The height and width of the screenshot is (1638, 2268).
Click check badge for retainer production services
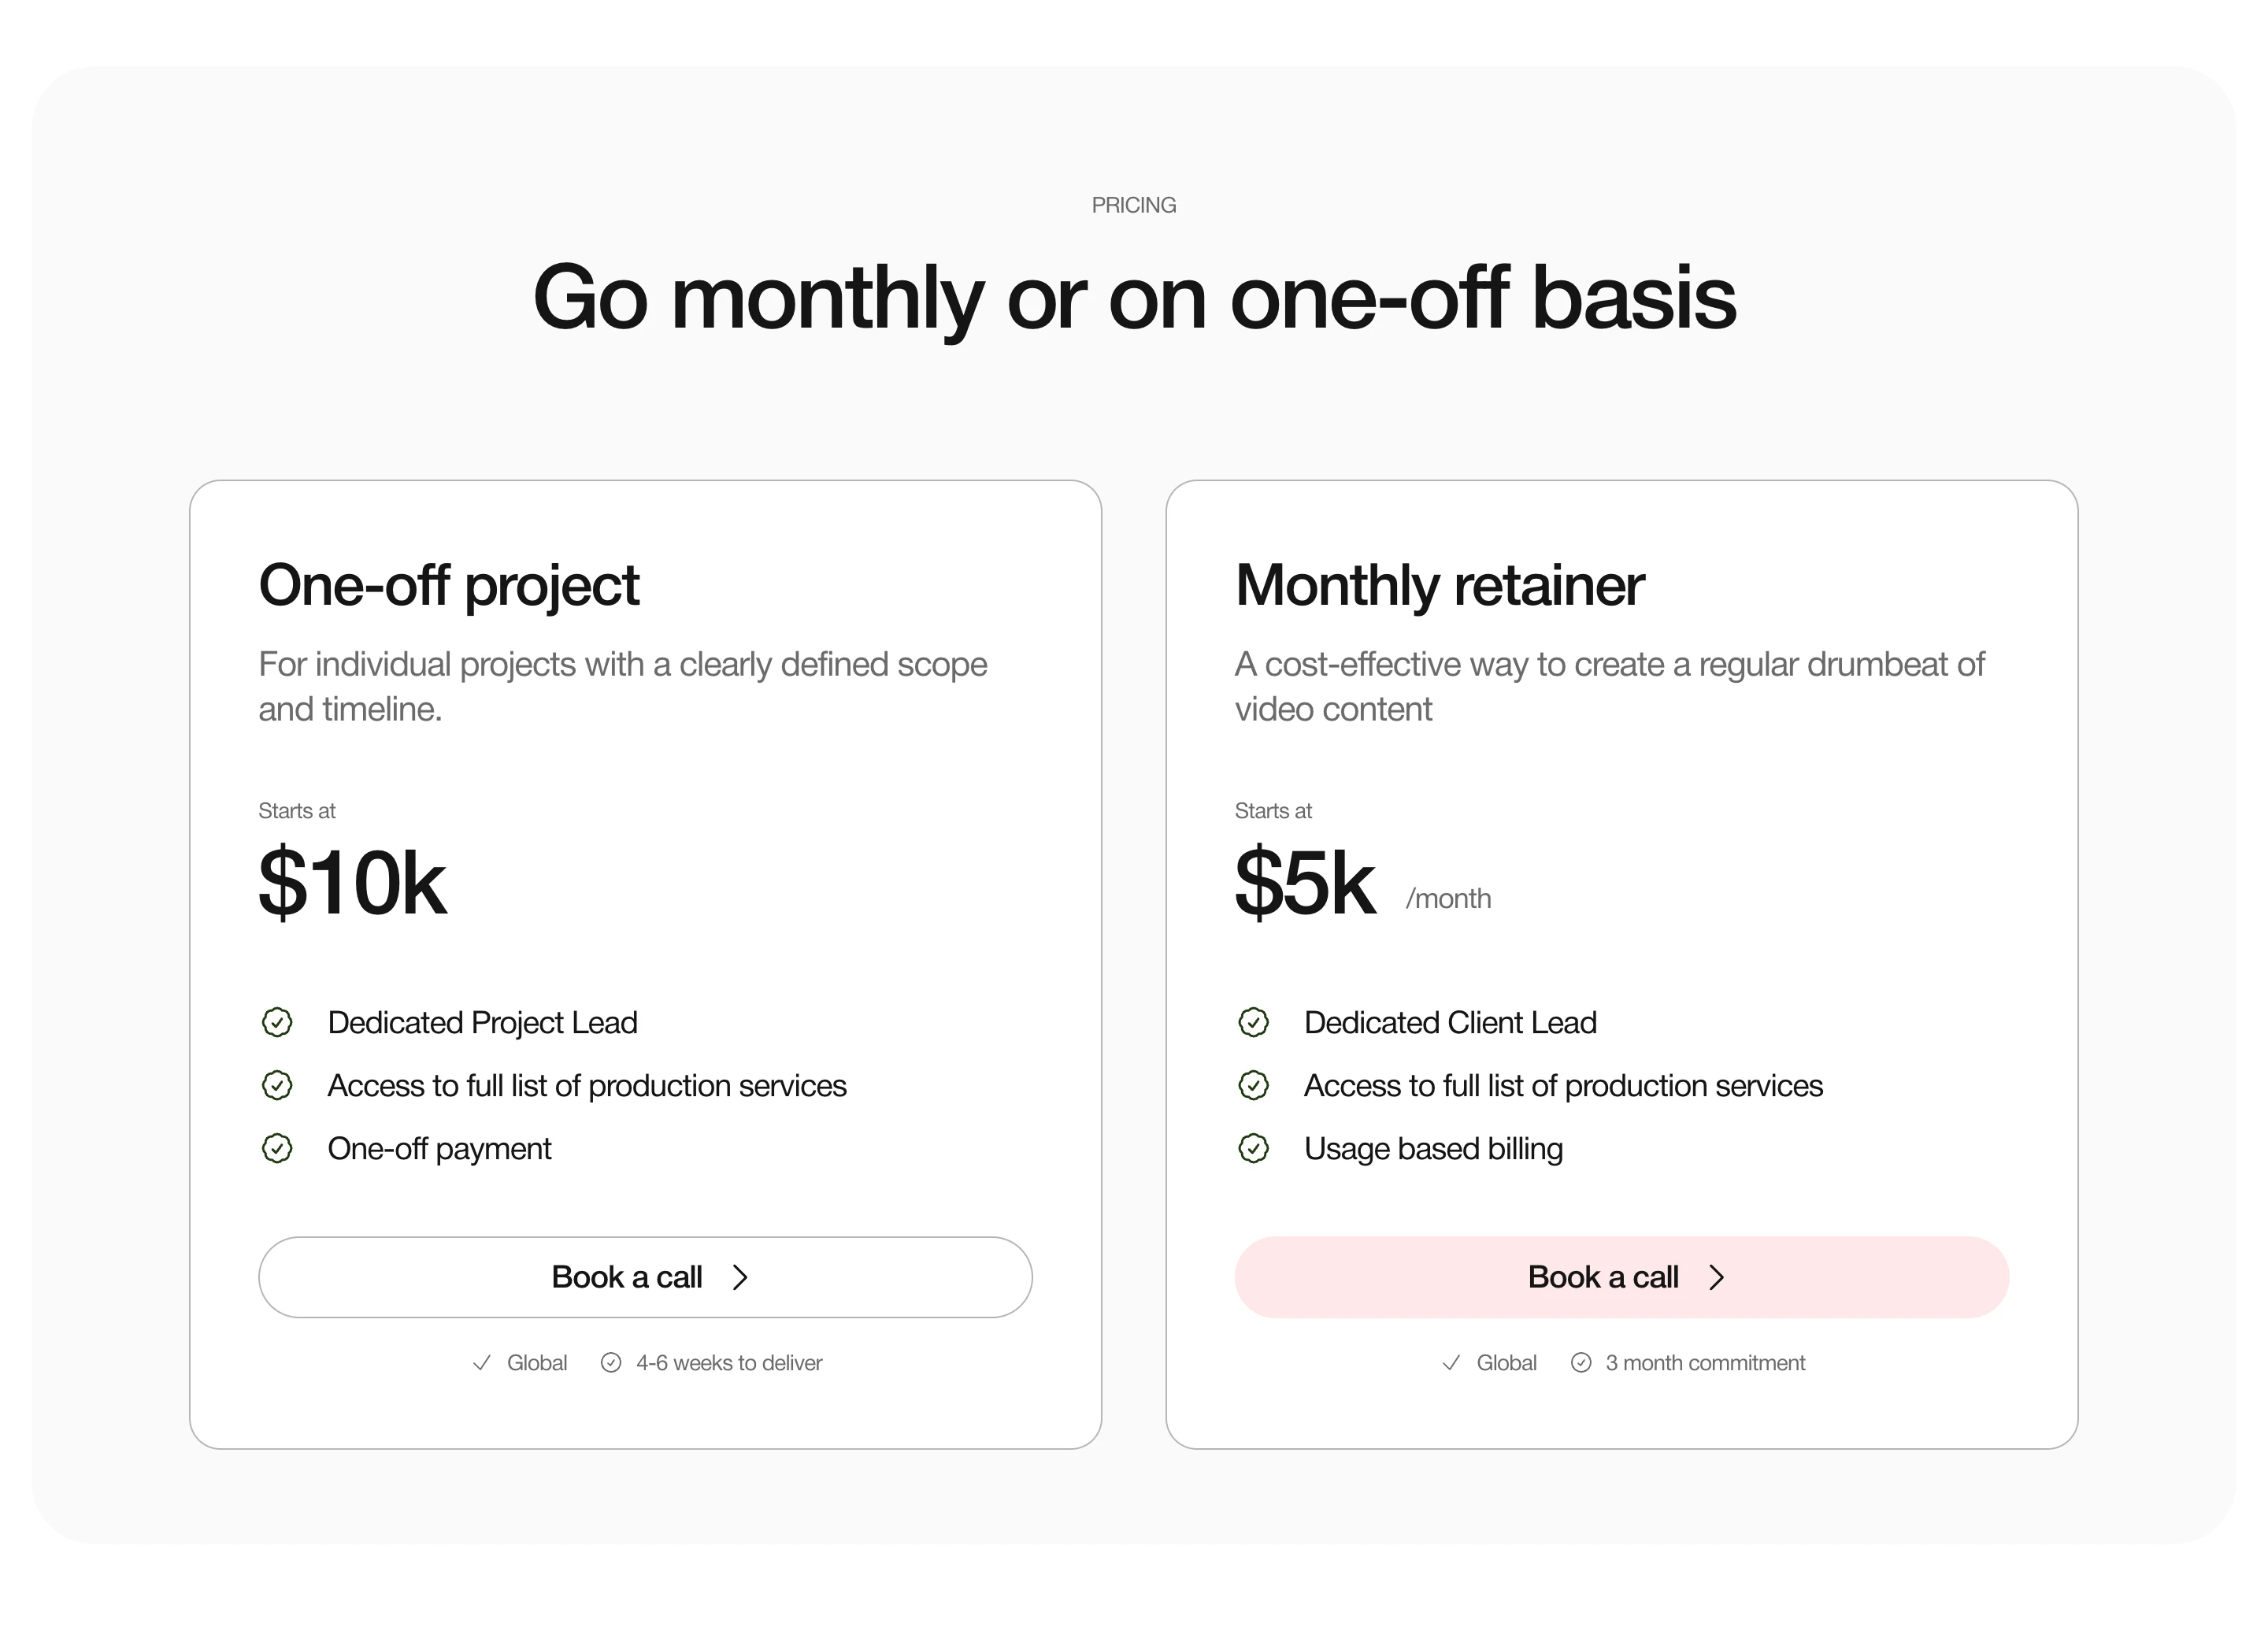click(x=1253, y=1085)
